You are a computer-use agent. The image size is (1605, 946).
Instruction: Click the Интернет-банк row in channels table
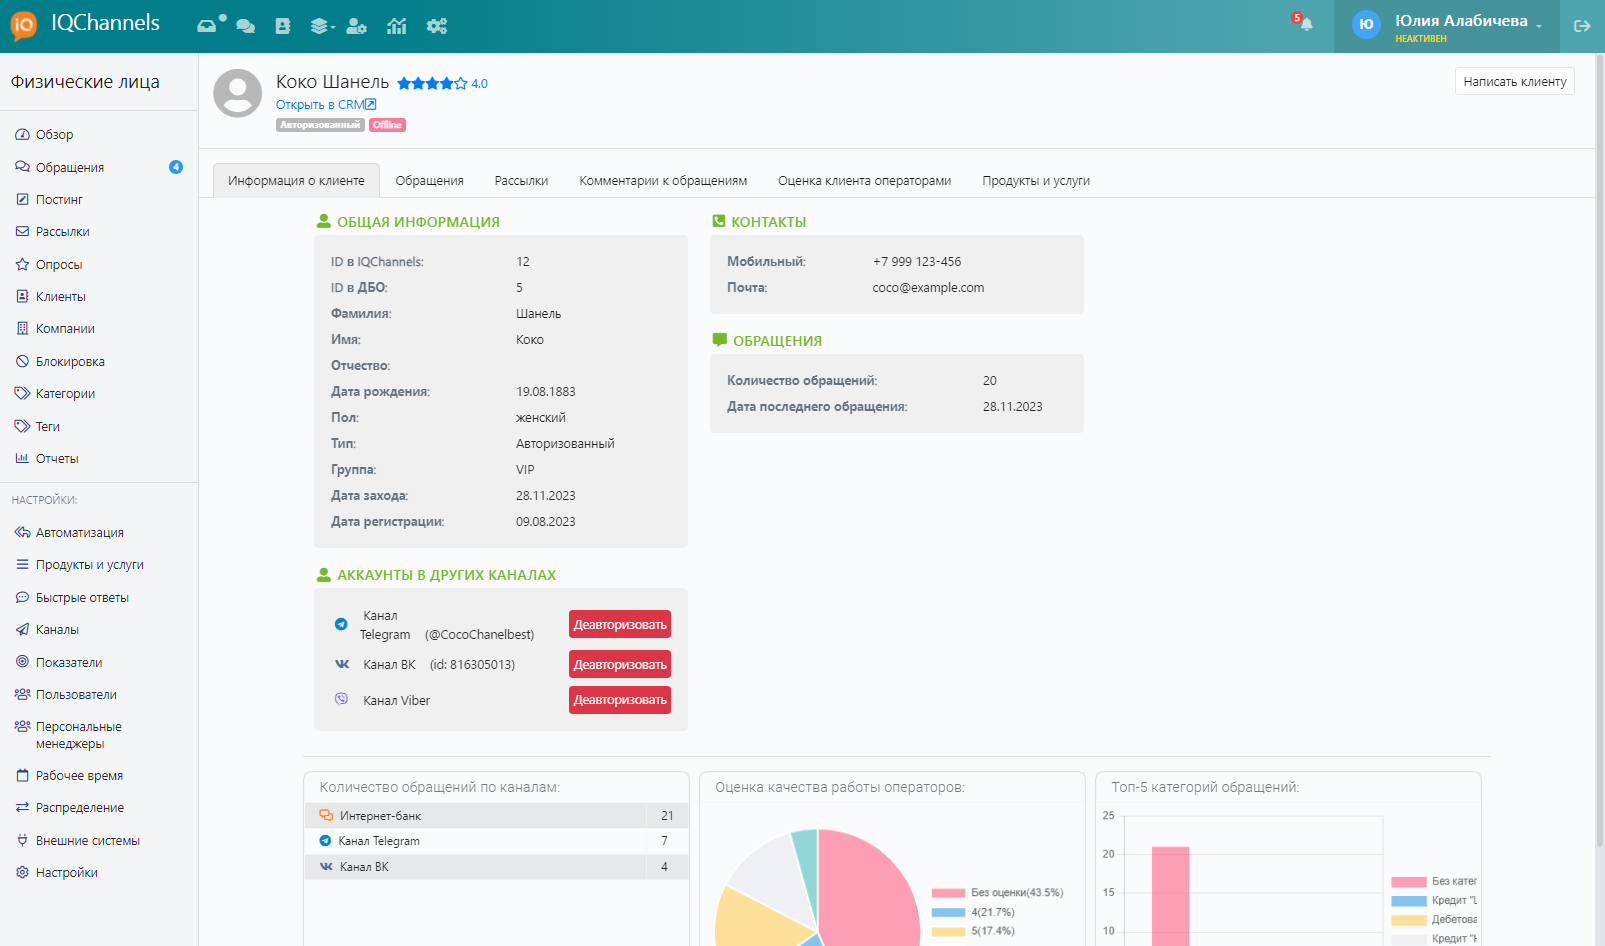pos(497,816)
